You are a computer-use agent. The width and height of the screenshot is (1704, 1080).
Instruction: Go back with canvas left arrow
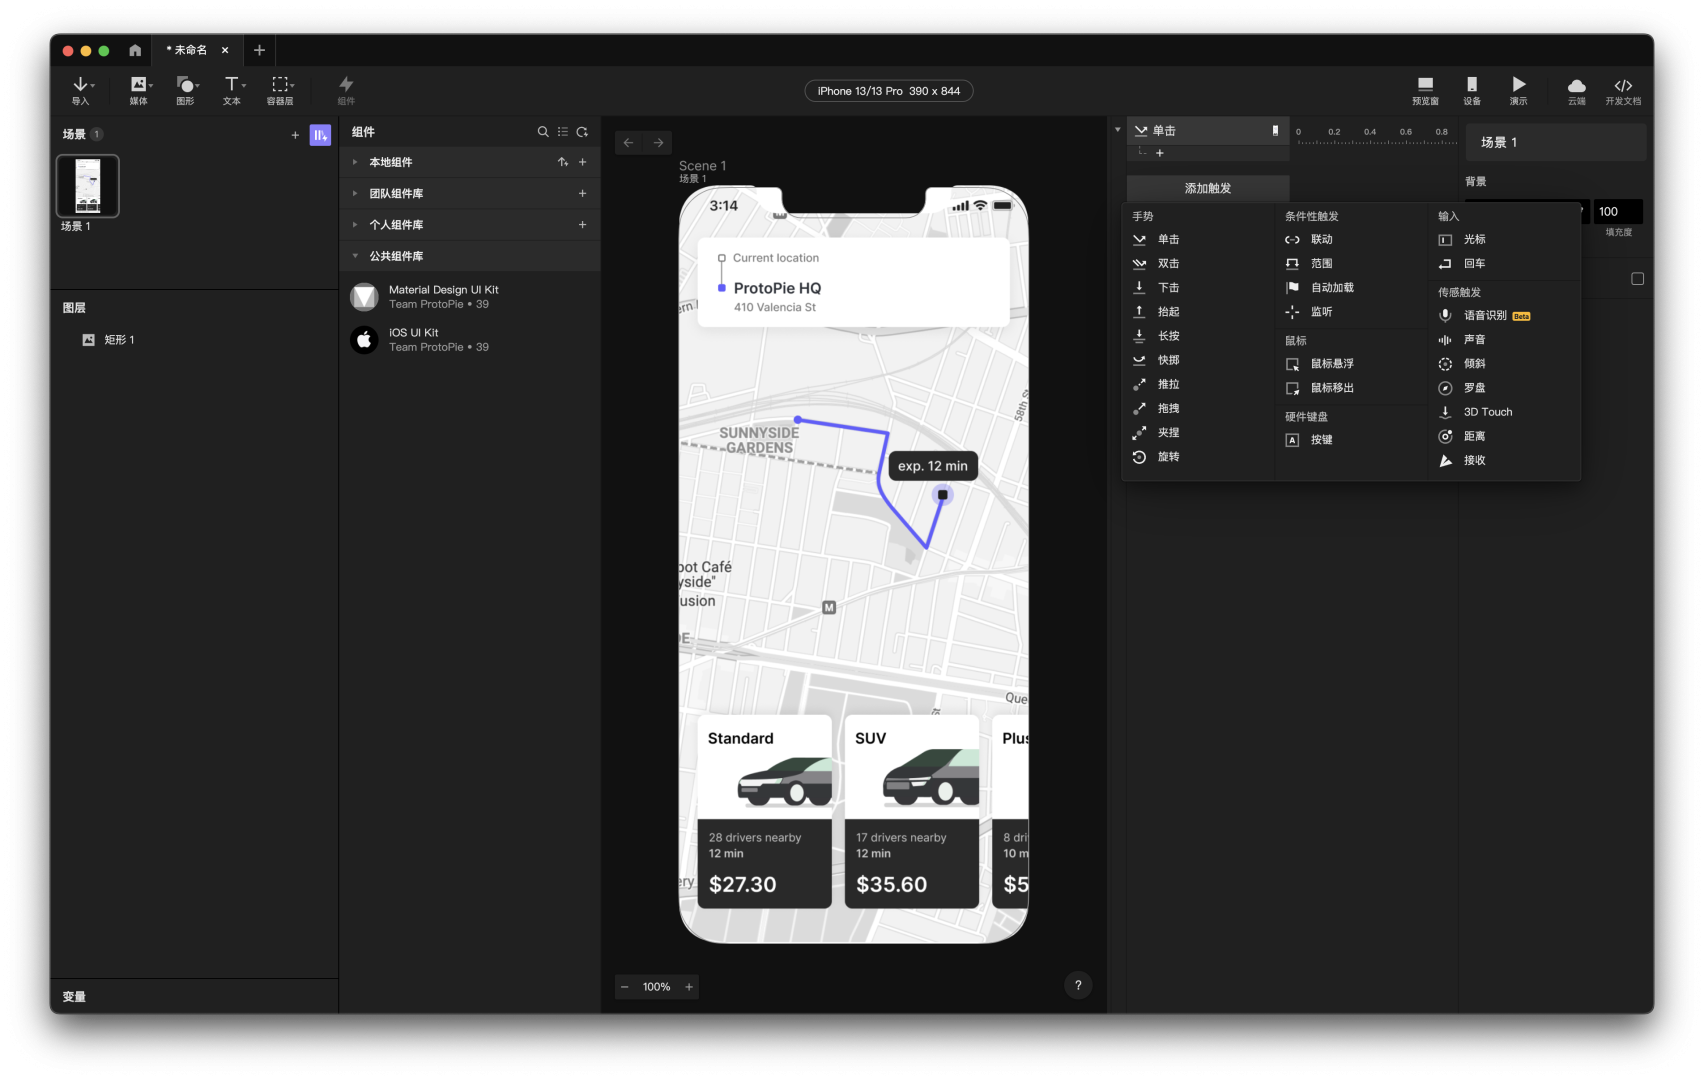pyautogui.click(x=629, y=143)
